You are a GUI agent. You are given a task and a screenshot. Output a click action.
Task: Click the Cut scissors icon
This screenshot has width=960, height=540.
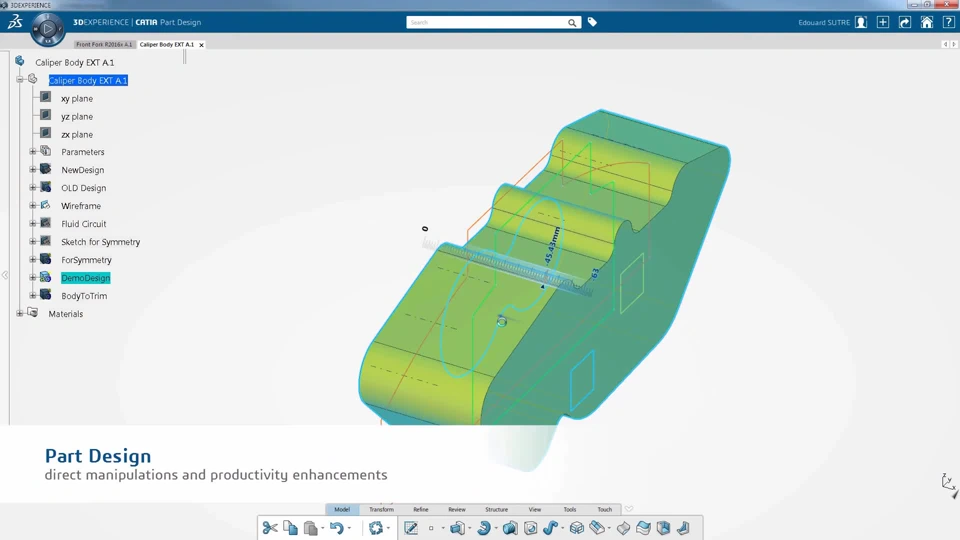(270, 528)
